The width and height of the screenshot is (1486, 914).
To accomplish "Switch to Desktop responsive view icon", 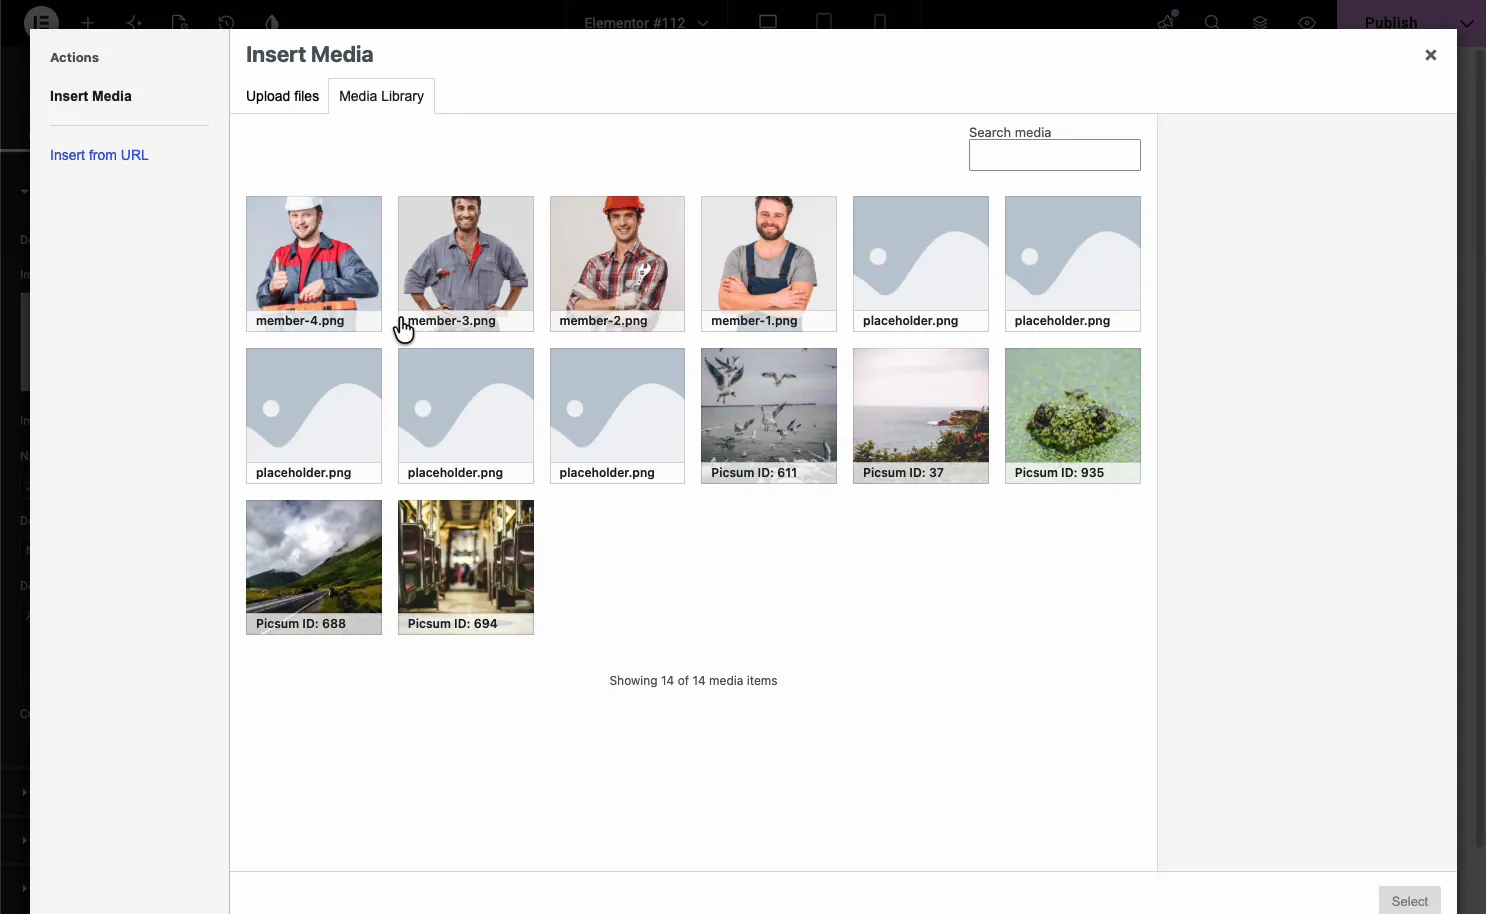I will click(x=768, y=22).
